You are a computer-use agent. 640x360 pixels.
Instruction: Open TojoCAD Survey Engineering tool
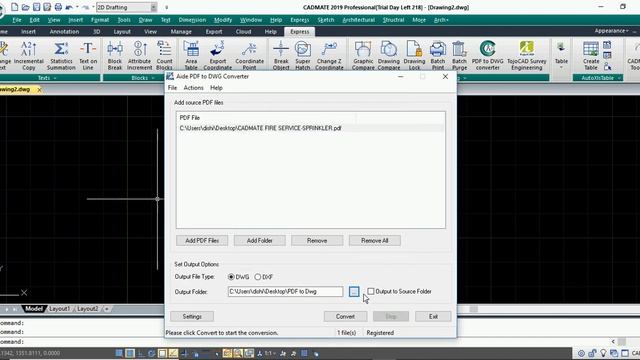click(x=527, y=56)
